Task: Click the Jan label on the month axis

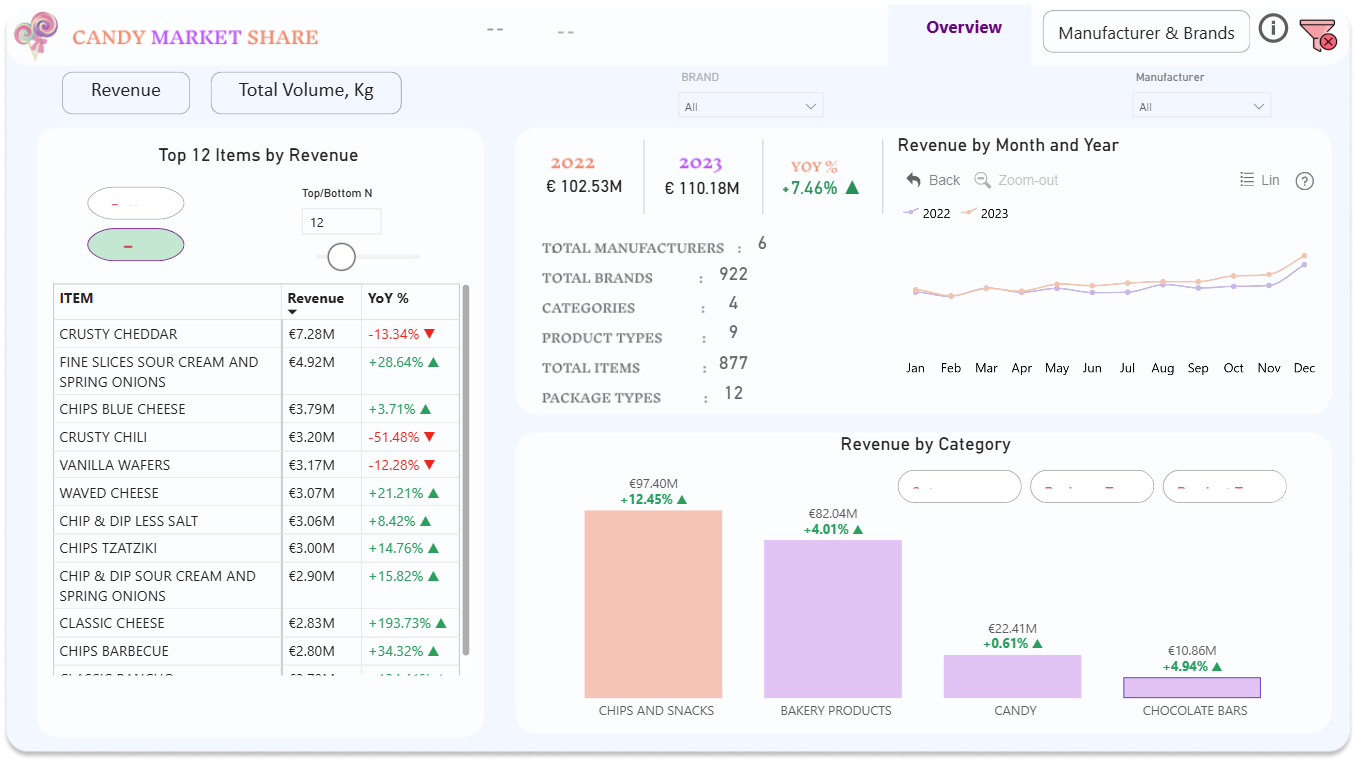Action: [x=915, y=368]
